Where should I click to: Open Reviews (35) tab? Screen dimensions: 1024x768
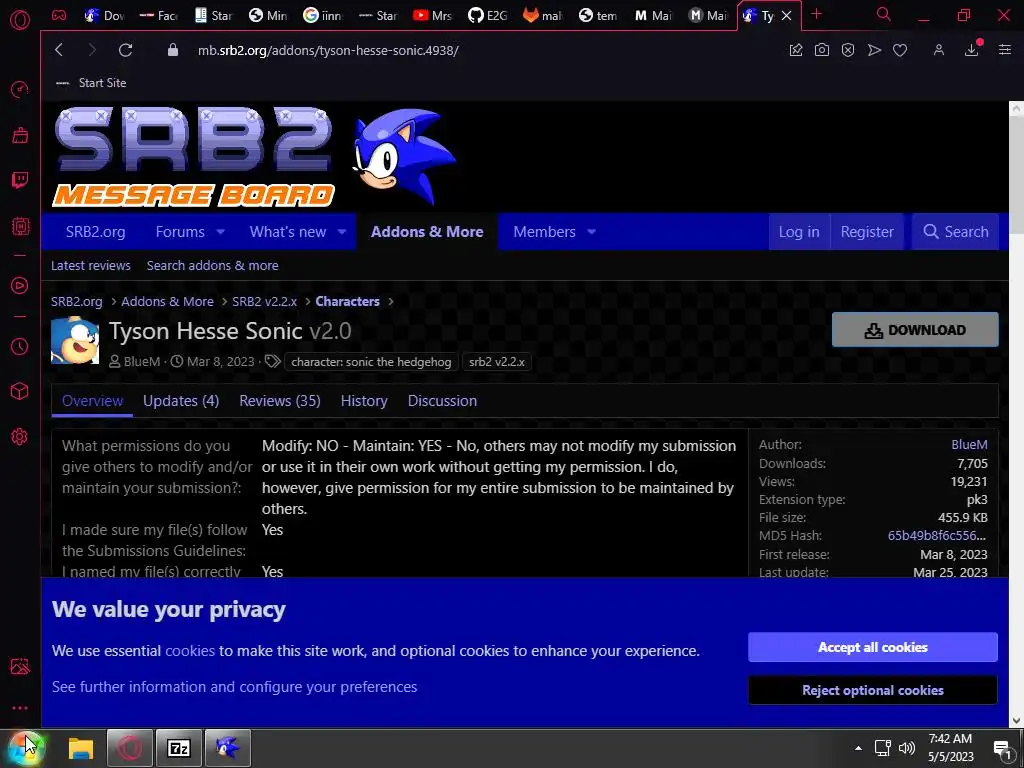(x=280, y=401)
